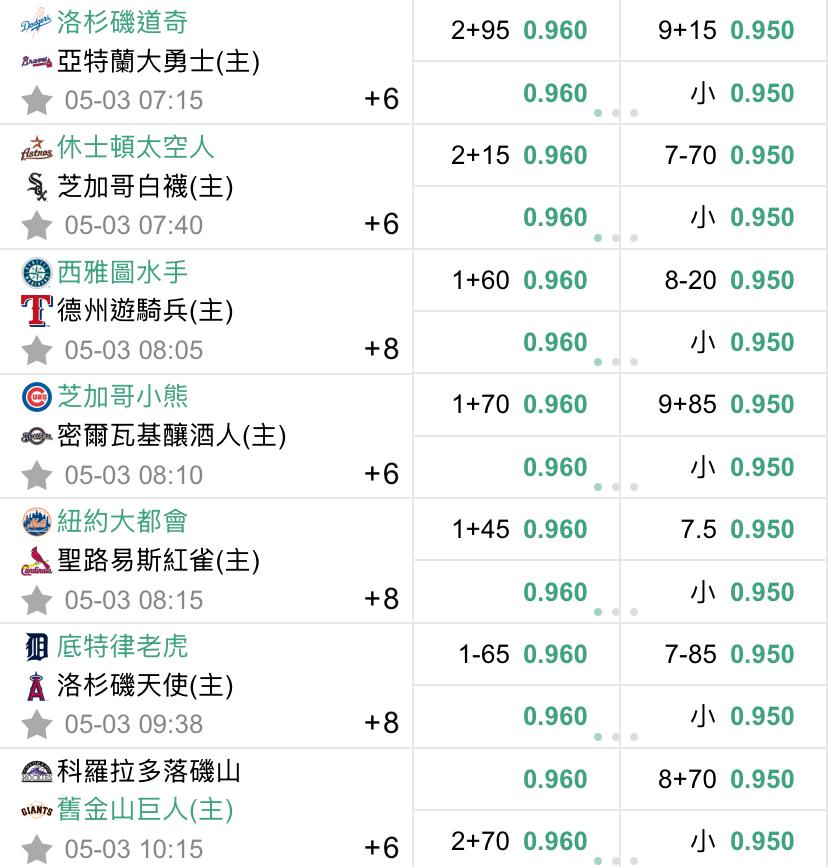
Task: Expand +6 more bets for Dodgers game
Action: coord(381,100)
